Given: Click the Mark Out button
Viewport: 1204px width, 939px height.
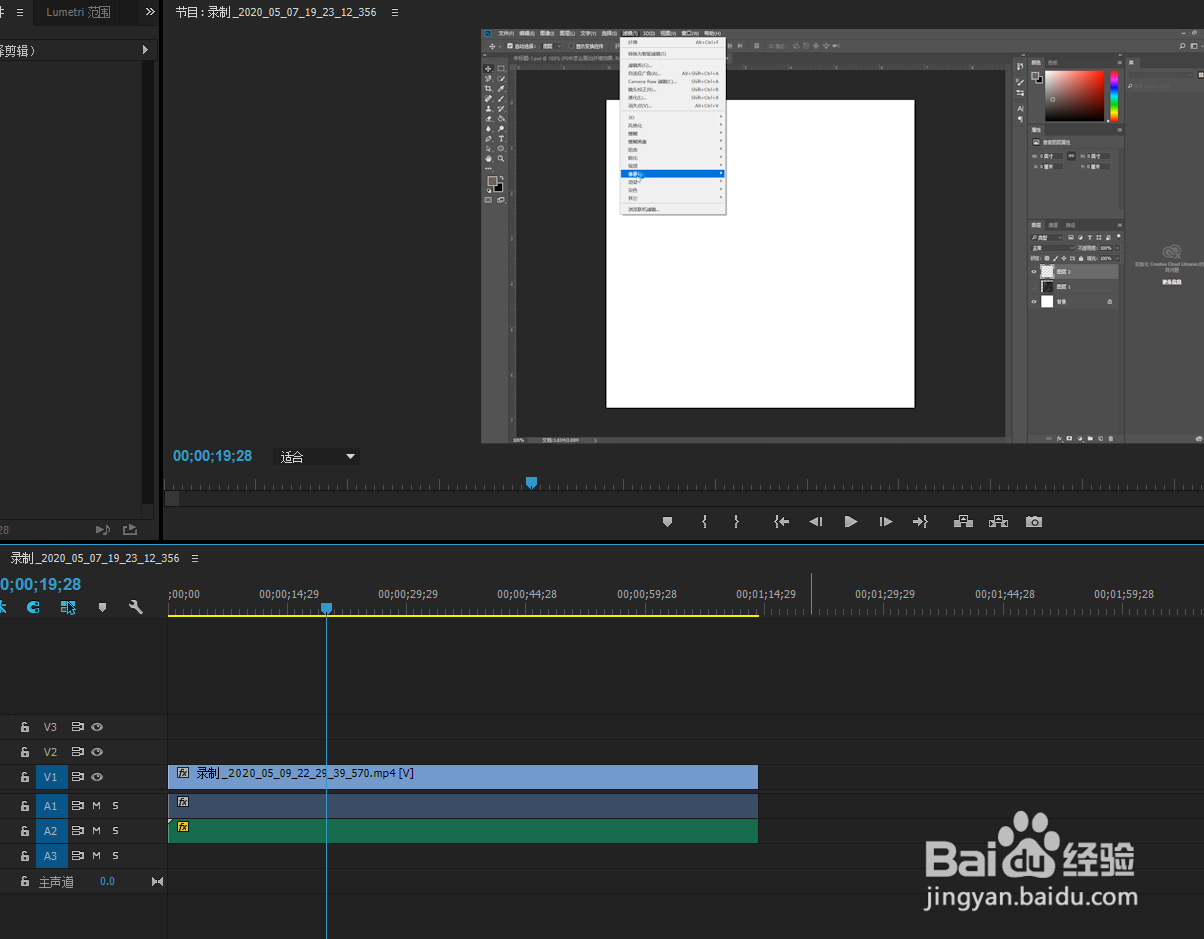Looking at the screenshot, I should coord(737,522).
